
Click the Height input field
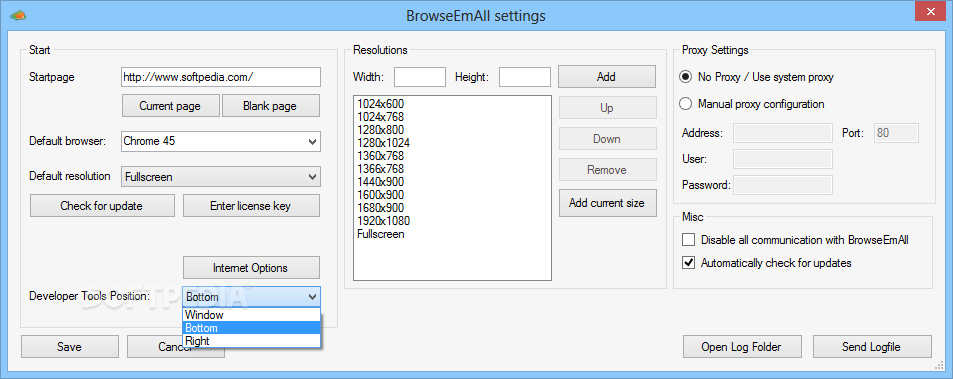click(x=525, y=77)
